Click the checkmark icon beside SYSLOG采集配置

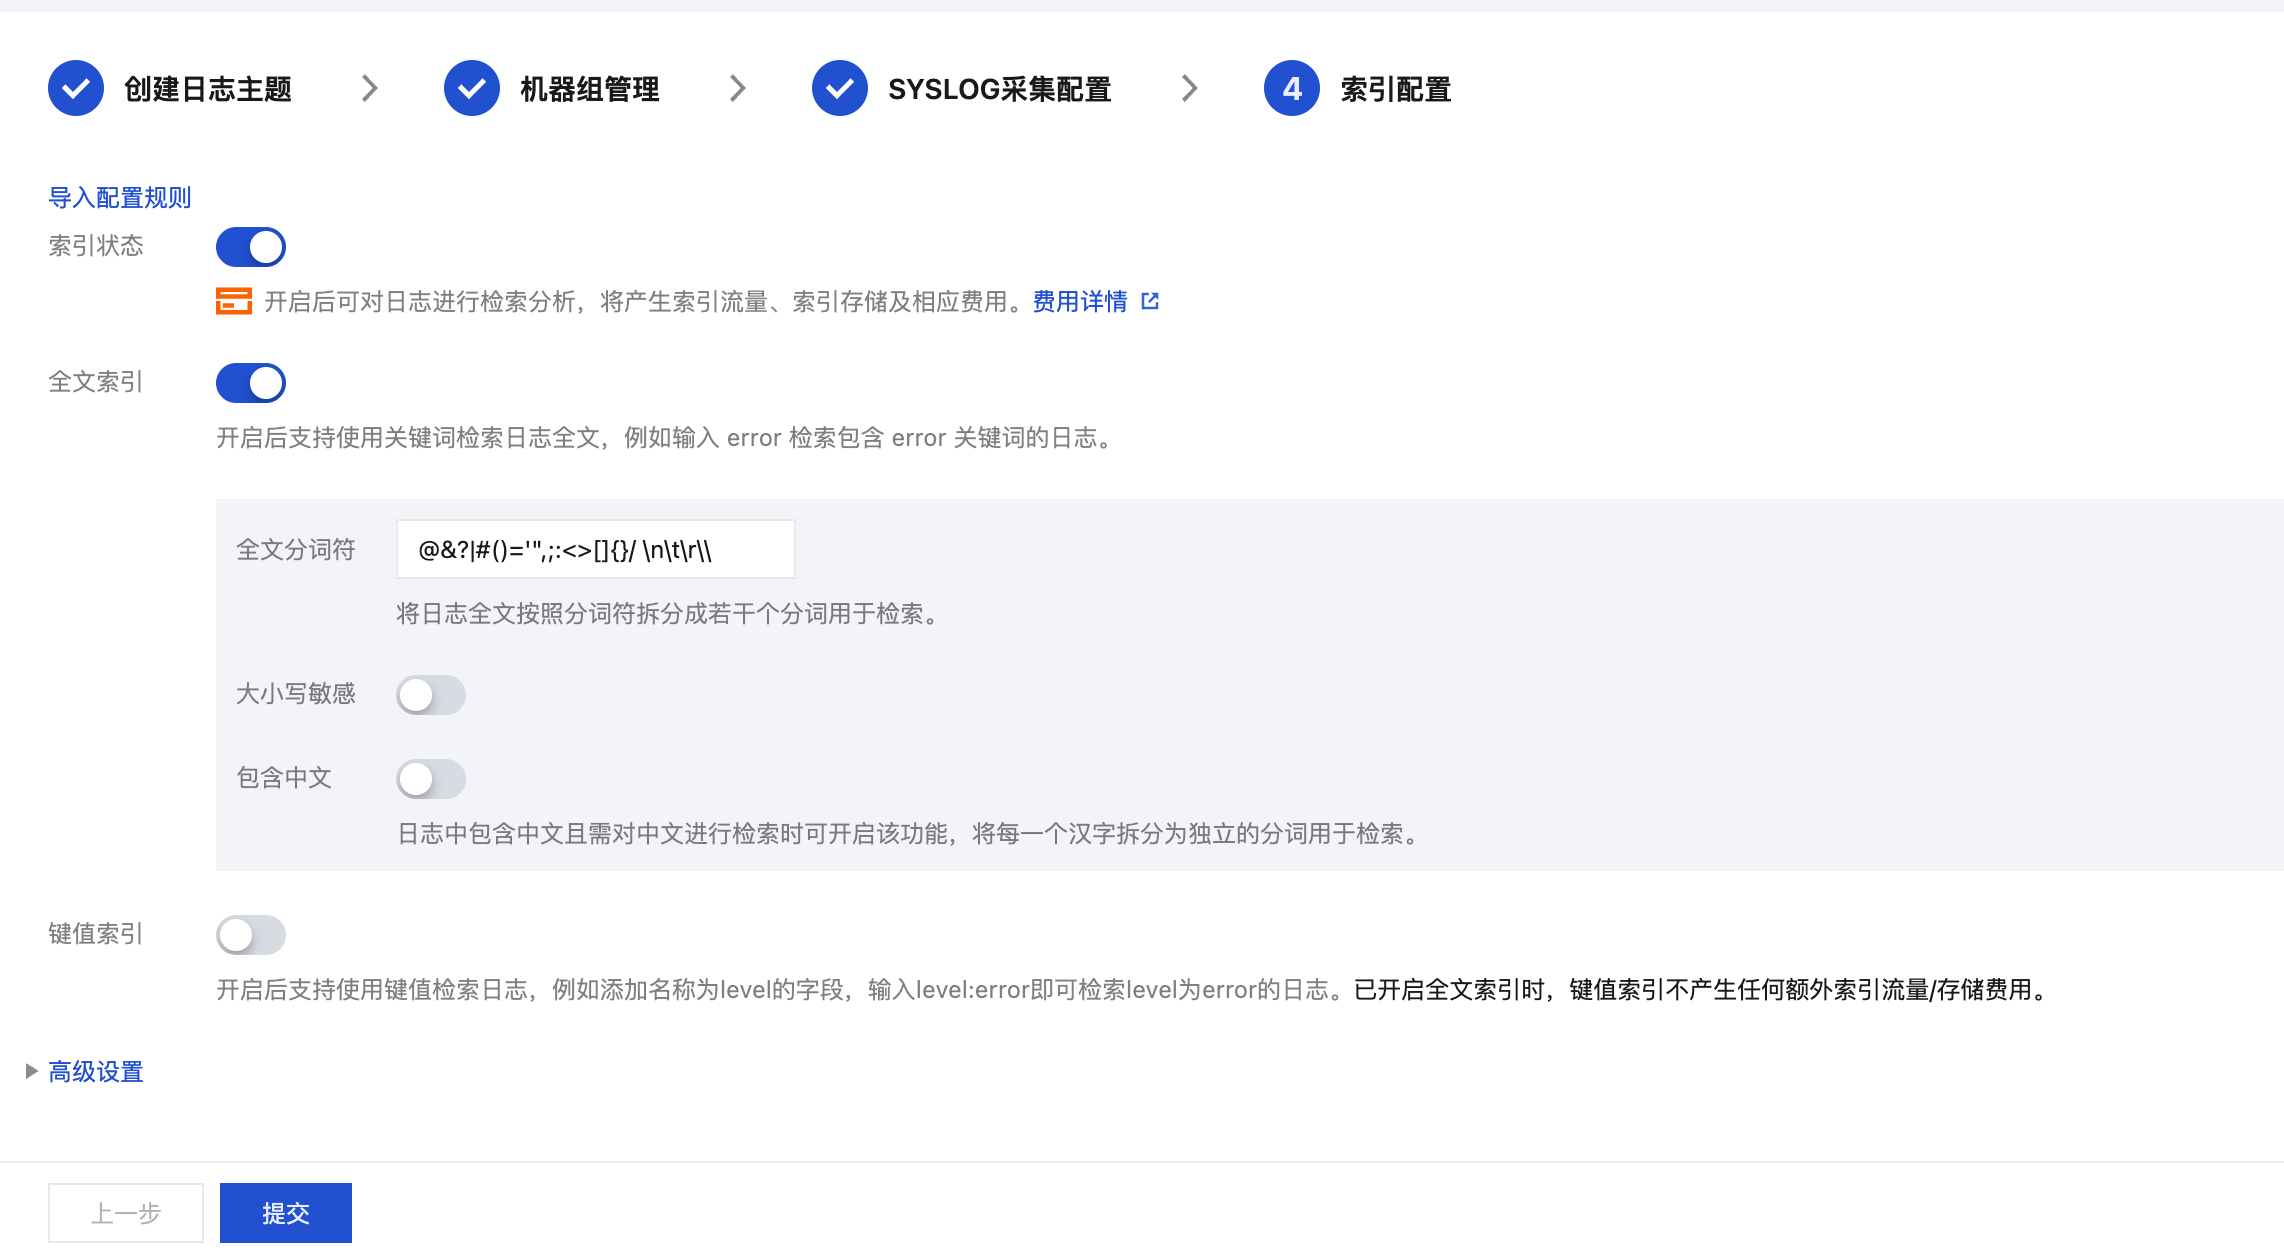coord(840,89)
